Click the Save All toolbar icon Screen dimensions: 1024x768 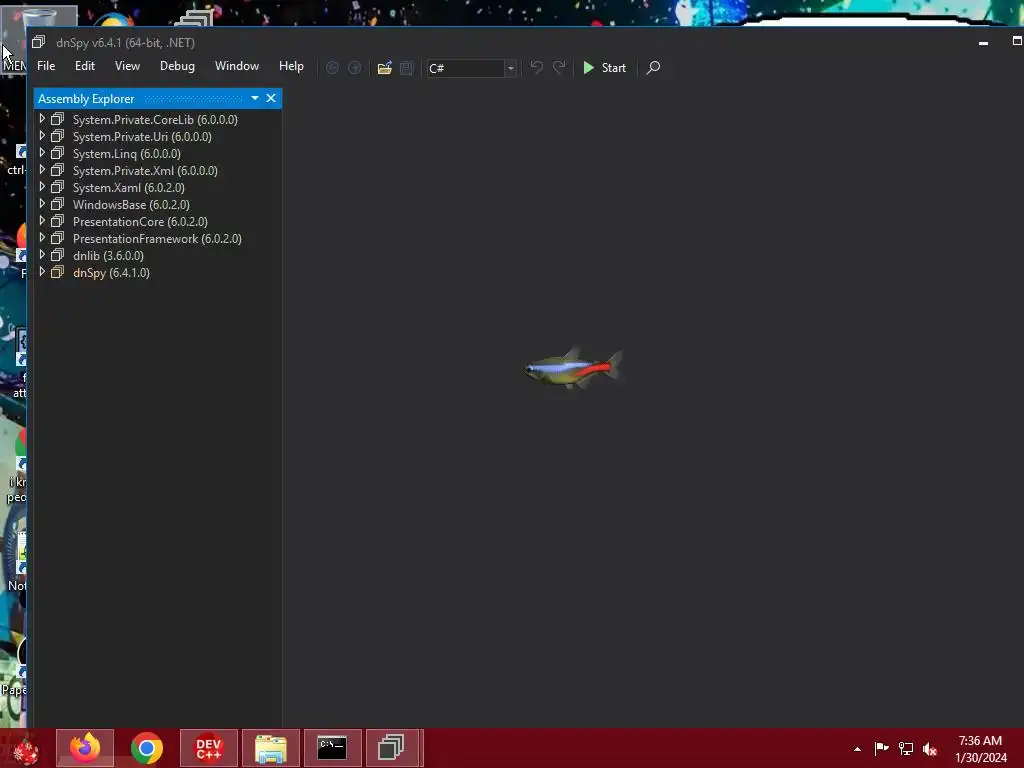pyautogui.click(x=407, y=68)
